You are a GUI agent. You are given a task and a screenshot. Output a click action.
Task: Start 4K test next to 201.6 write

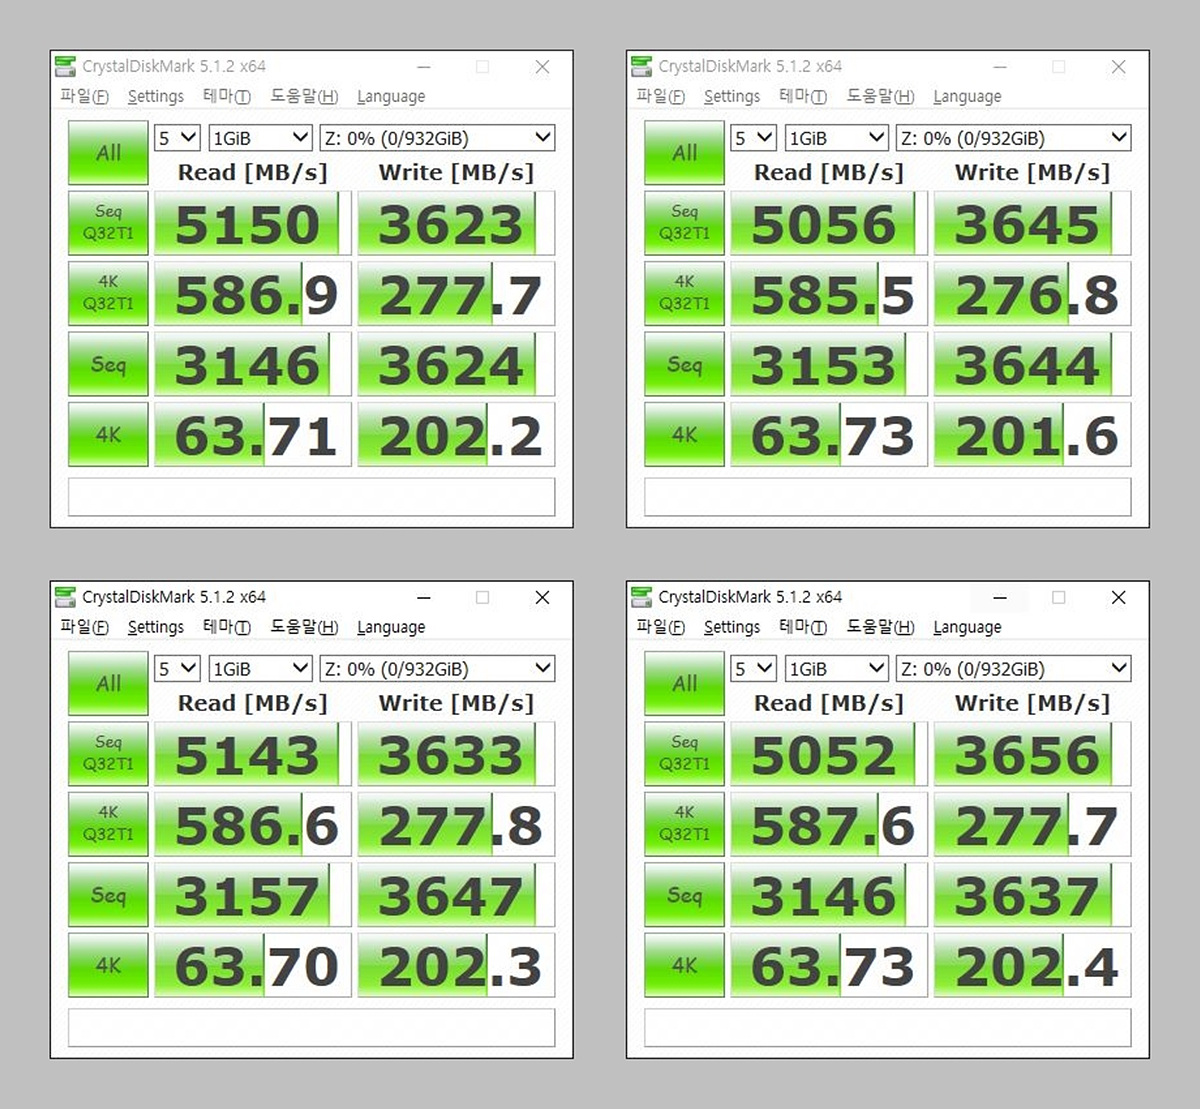tap(684, 434)
